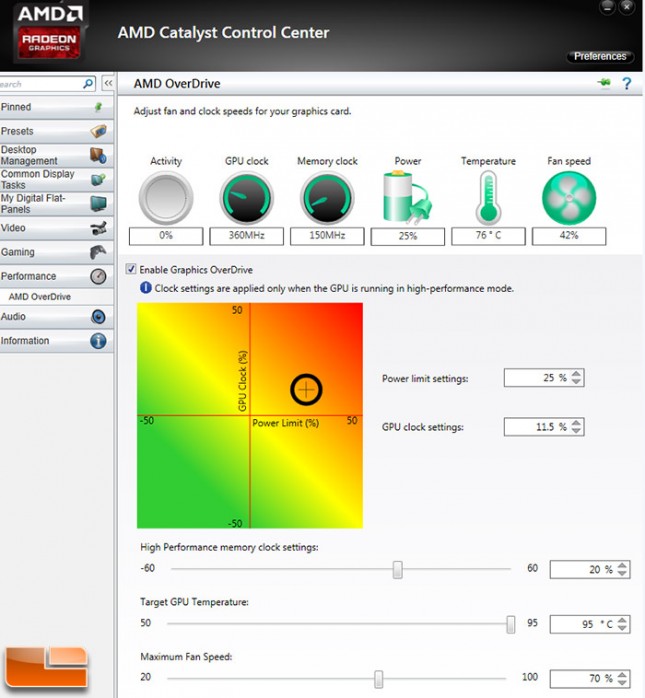
Task: Click the Memory clock gauge
Action: (x=327, y=198)
